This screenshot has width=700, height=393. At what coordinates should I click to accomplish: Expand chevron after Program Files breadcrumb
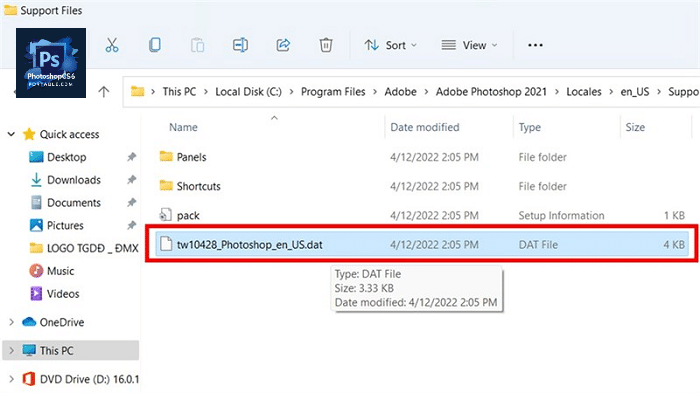375,92
